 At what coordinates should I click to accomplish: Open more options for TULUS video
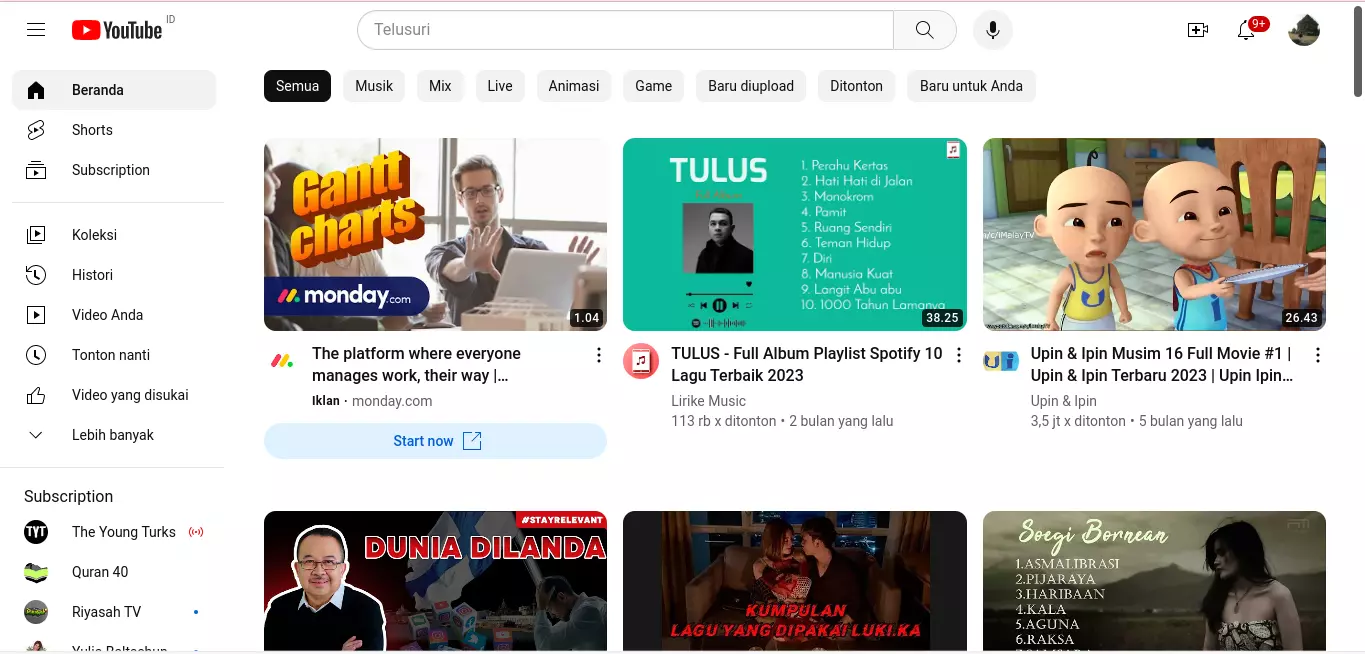coord(958,355)
